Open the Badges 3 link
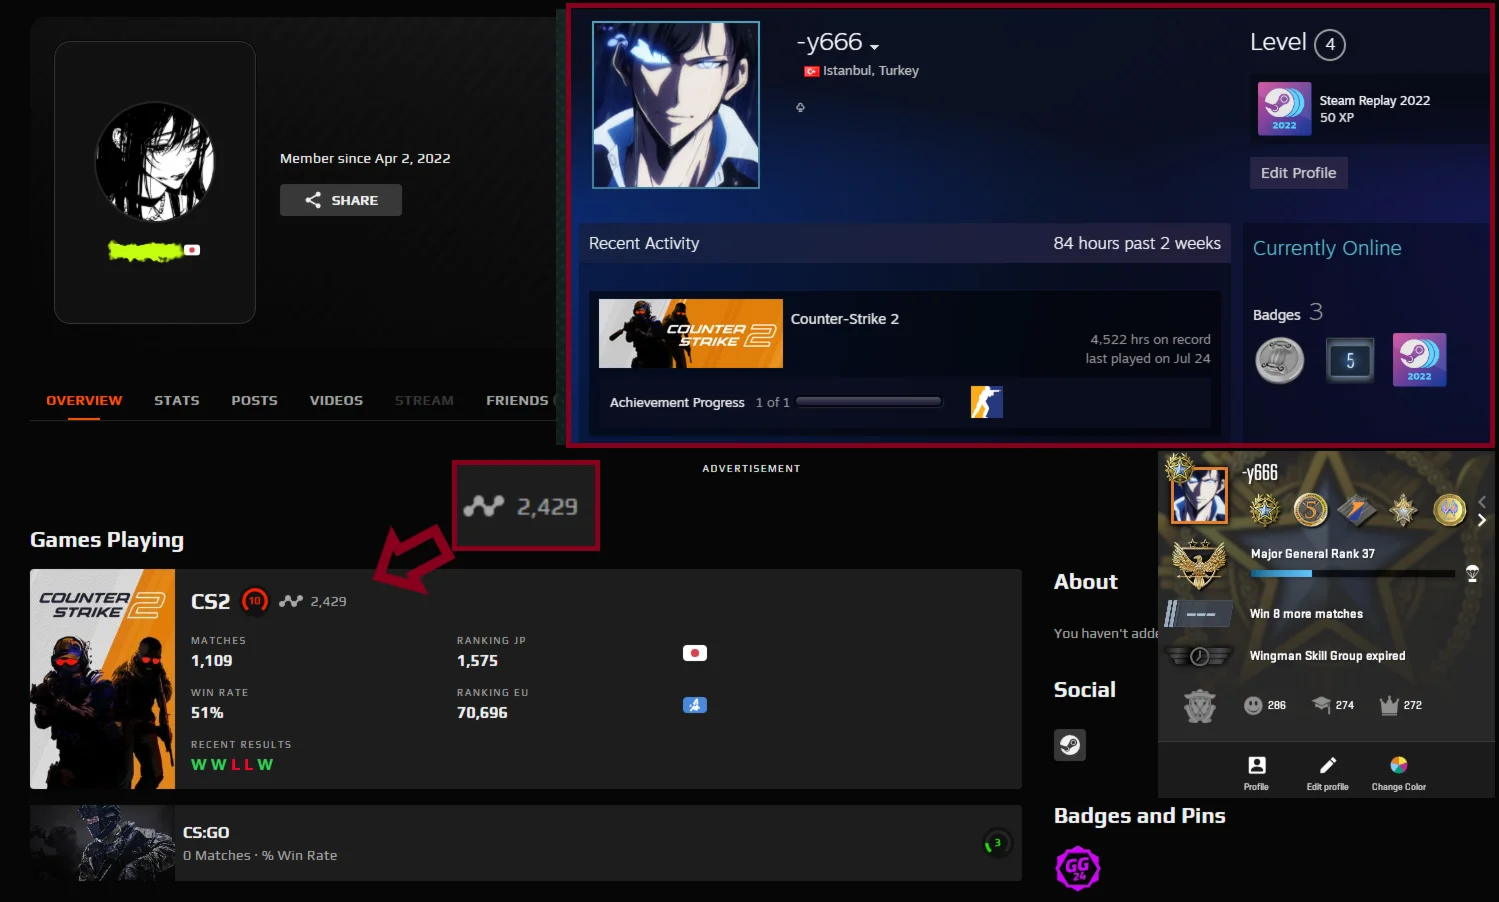This screenshot has height=902, width=1499. click(1288, 313)
